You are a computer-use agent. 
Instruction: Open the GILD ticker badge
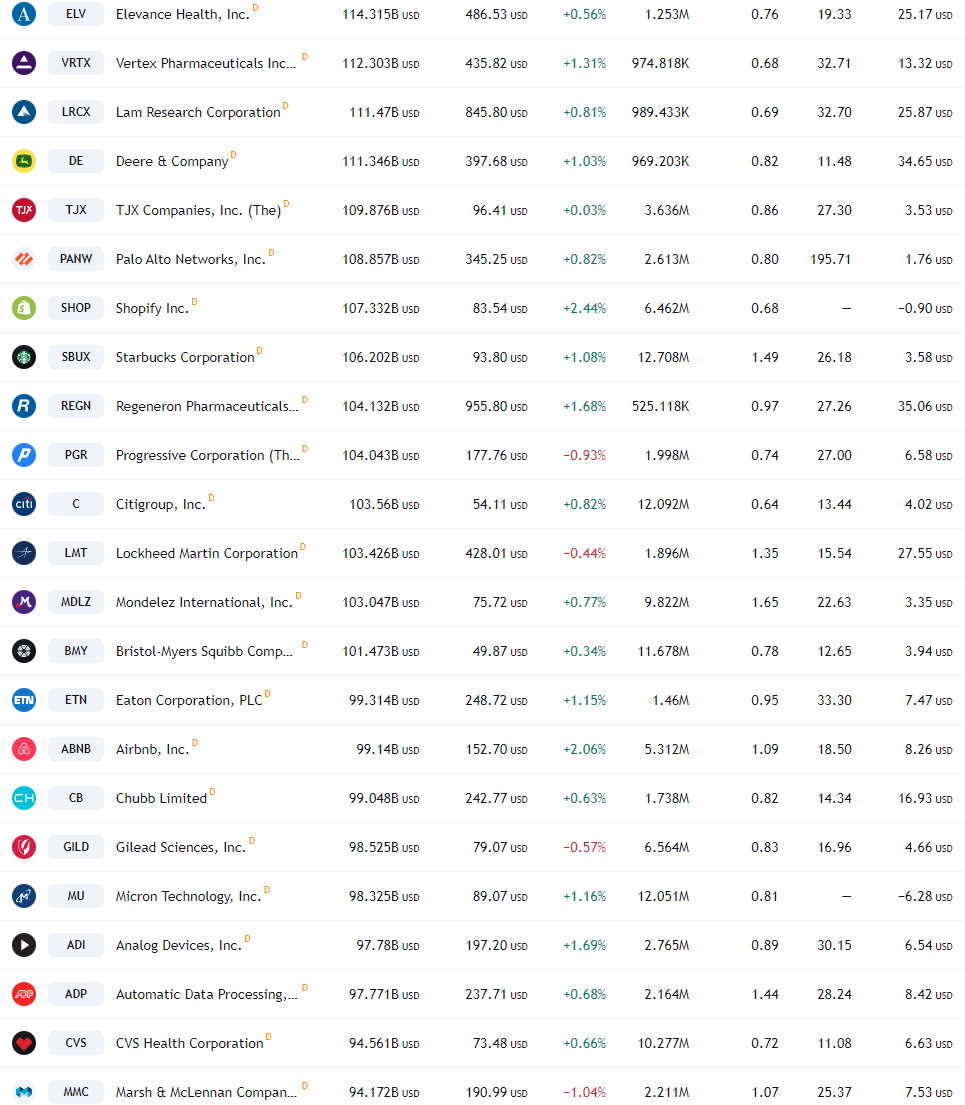(75, 846)
